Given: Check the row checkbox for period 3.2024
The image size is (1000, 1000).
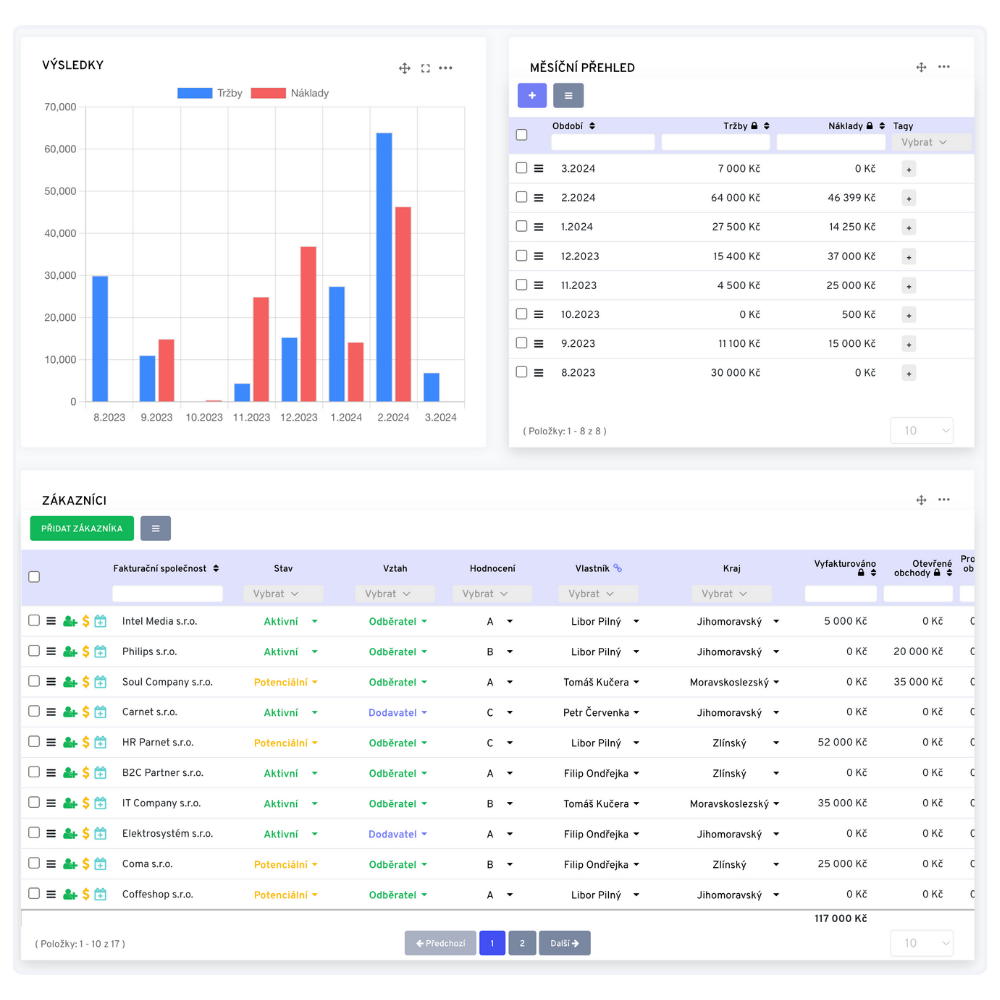Looking at the screenshot, I should tap(521, 168).
